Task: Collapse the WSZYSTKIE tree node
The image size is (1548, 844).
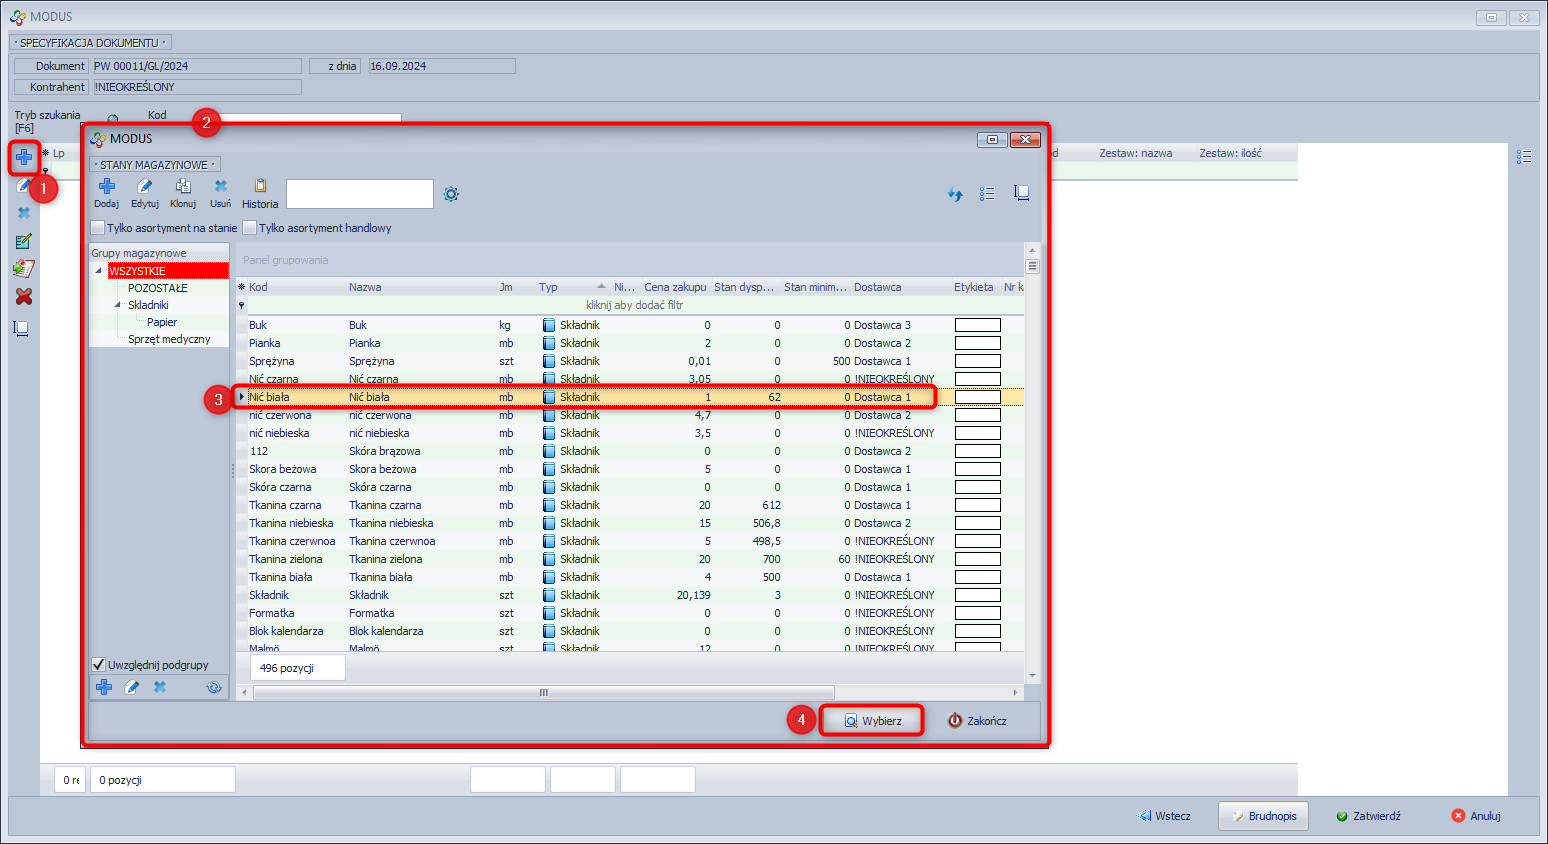Action: point(99,271)
